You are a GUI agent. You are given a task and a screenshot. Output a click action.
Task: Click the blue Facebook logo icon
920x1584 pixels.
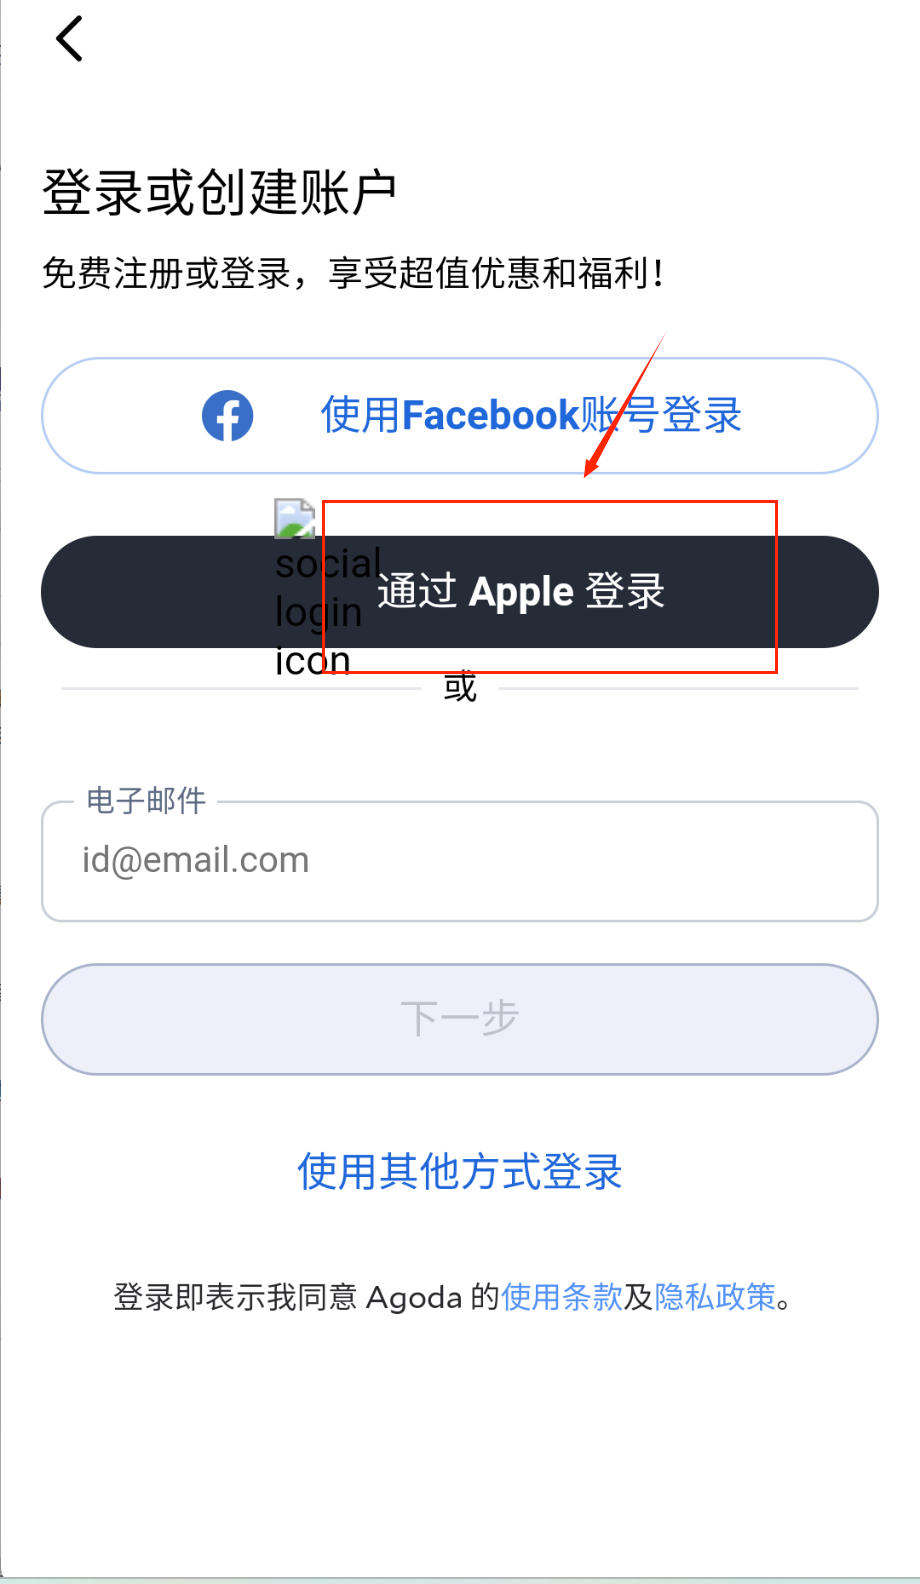click(x=227, y=415)
